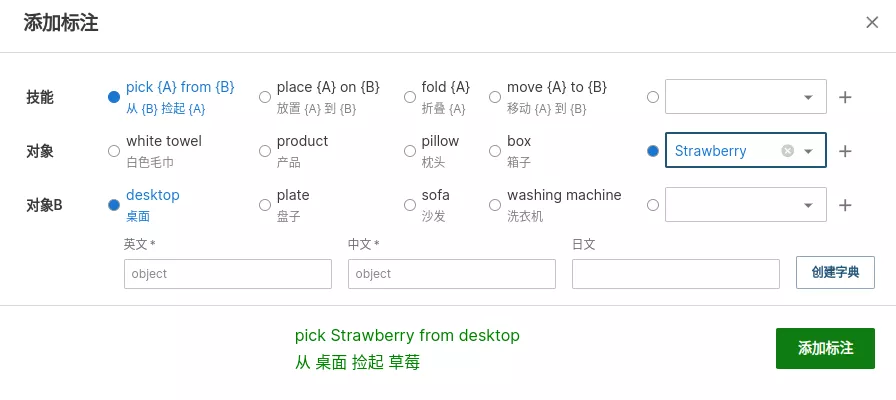
Task: Click the 英文 input field
Action: 228,274
